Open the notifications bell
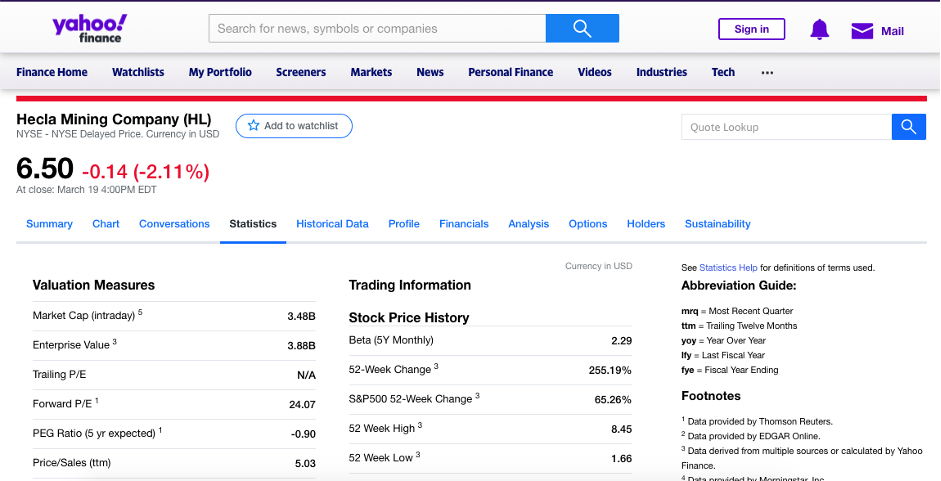This screenshot has height=481, width=941. tap(819, 29)
